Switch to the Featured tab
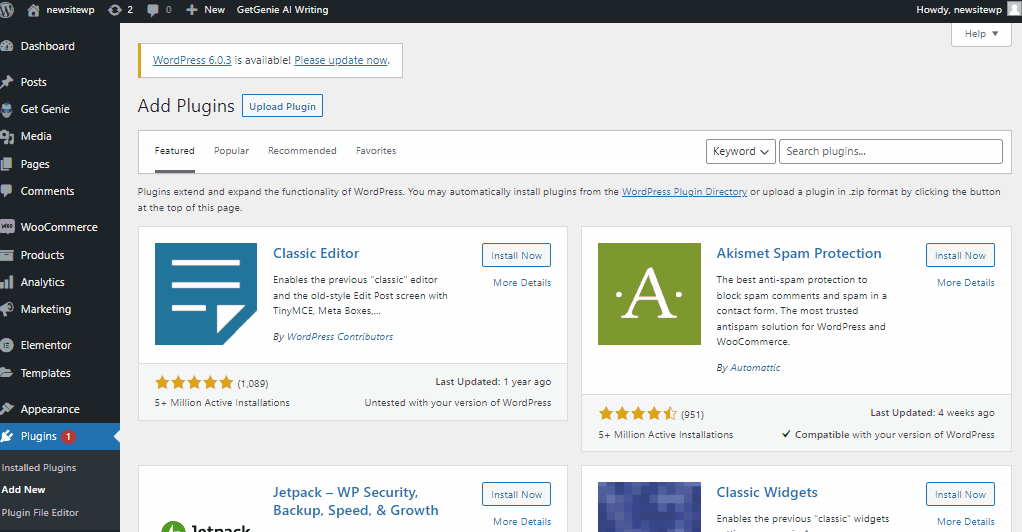 (x=175, y=151)
